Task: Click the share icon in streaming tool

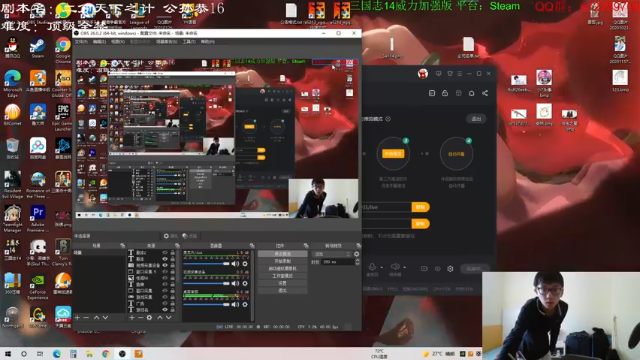Action: pos(485,93)
